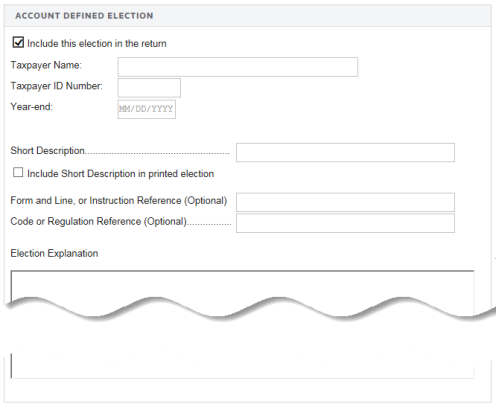This screenshot has height=407, width=496.
Task: Click the 'Include Short Description in printed election' label text
Action: point(120,174)
